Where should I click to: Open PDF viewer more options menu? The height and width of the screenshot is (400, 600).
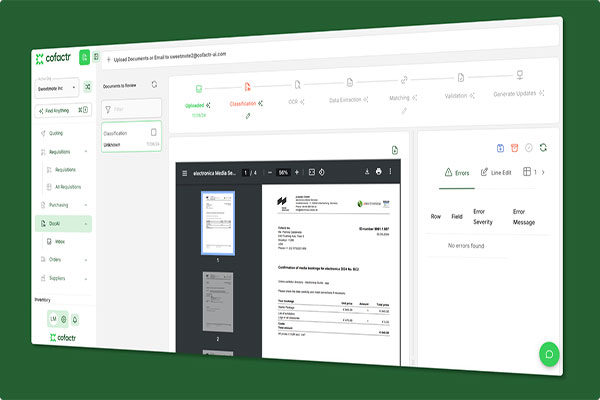point(390,171)
